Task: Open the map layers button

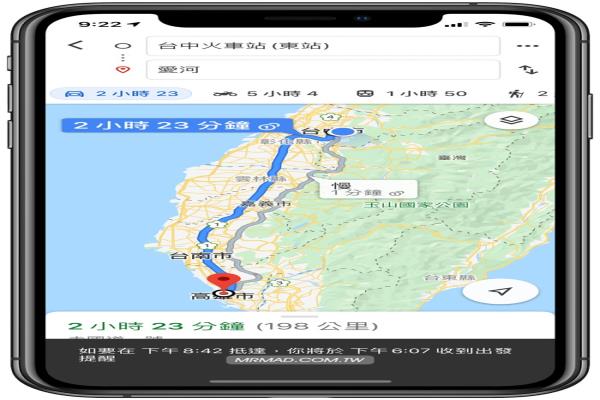Action: tap(511, 121)
